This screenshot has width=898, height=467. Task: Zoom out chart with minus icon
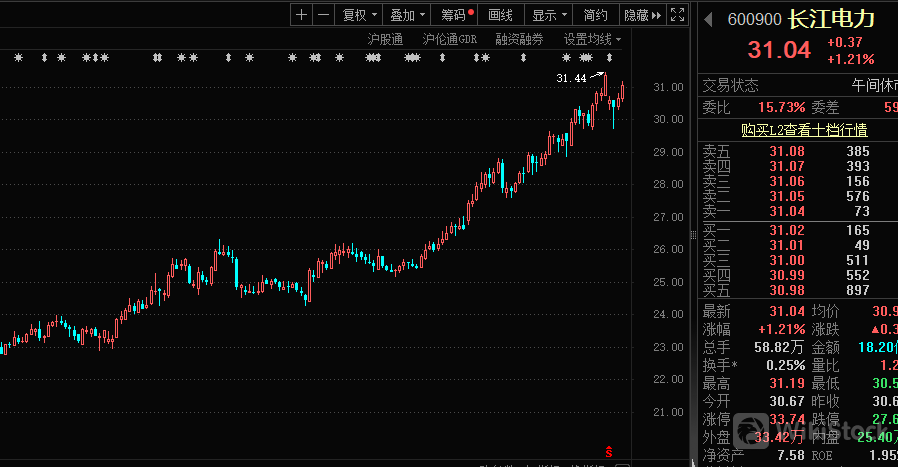(324, 15)
